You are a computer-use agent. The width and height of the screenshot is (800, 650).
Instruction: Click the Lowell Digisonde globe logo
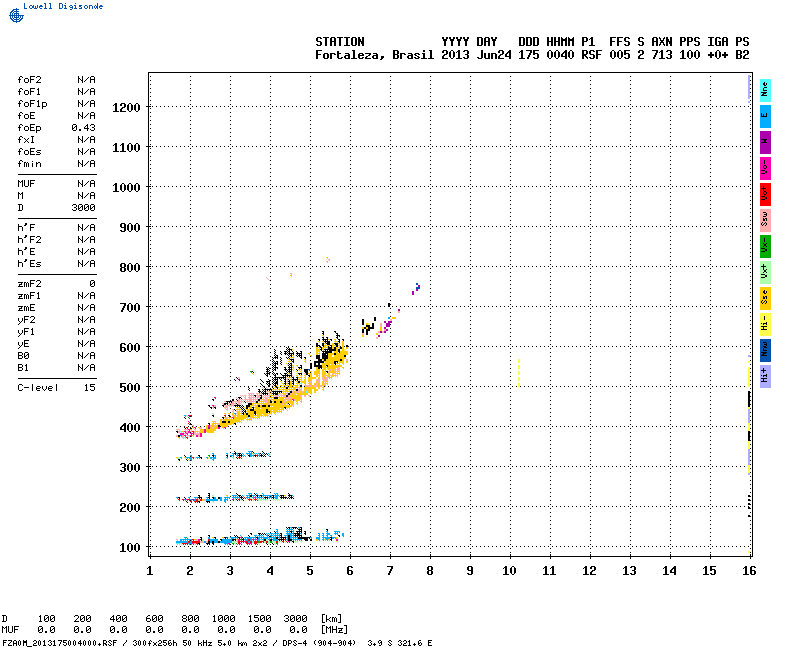pyautogui.click(x=14, y=15)
